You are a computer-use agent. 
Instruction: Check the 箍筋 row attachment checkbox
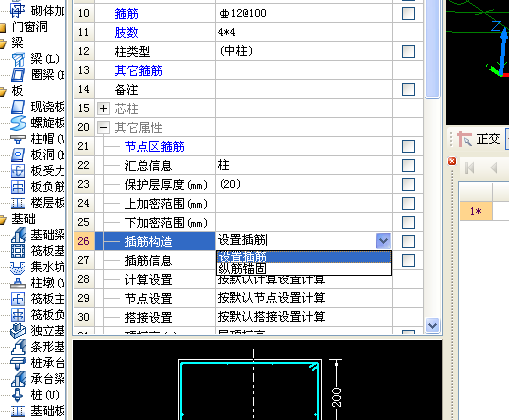(x=408, y=14)
